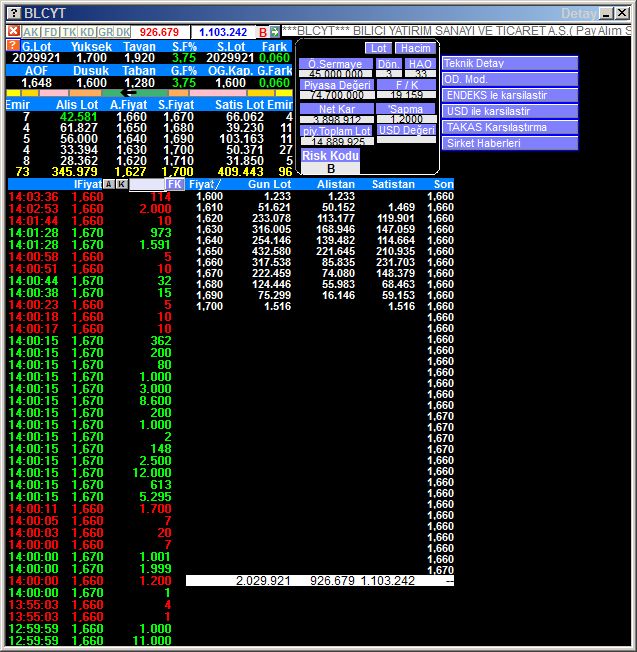The image size is (637, 652).
Task: Click the FK button in trades header
Action: tap(175, 184)
